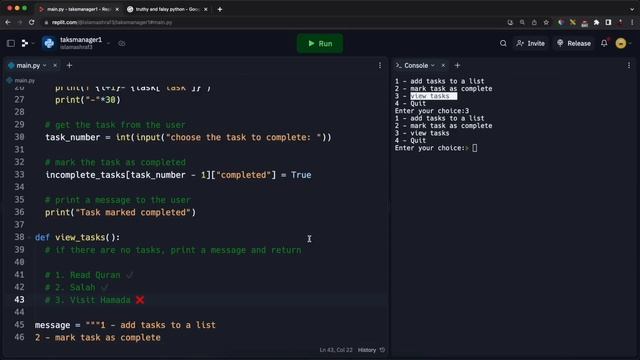The width and height of the screenshot is (640, 360).
Task: Open the browser Extensions puzzle icon
Action: [596, 22]
